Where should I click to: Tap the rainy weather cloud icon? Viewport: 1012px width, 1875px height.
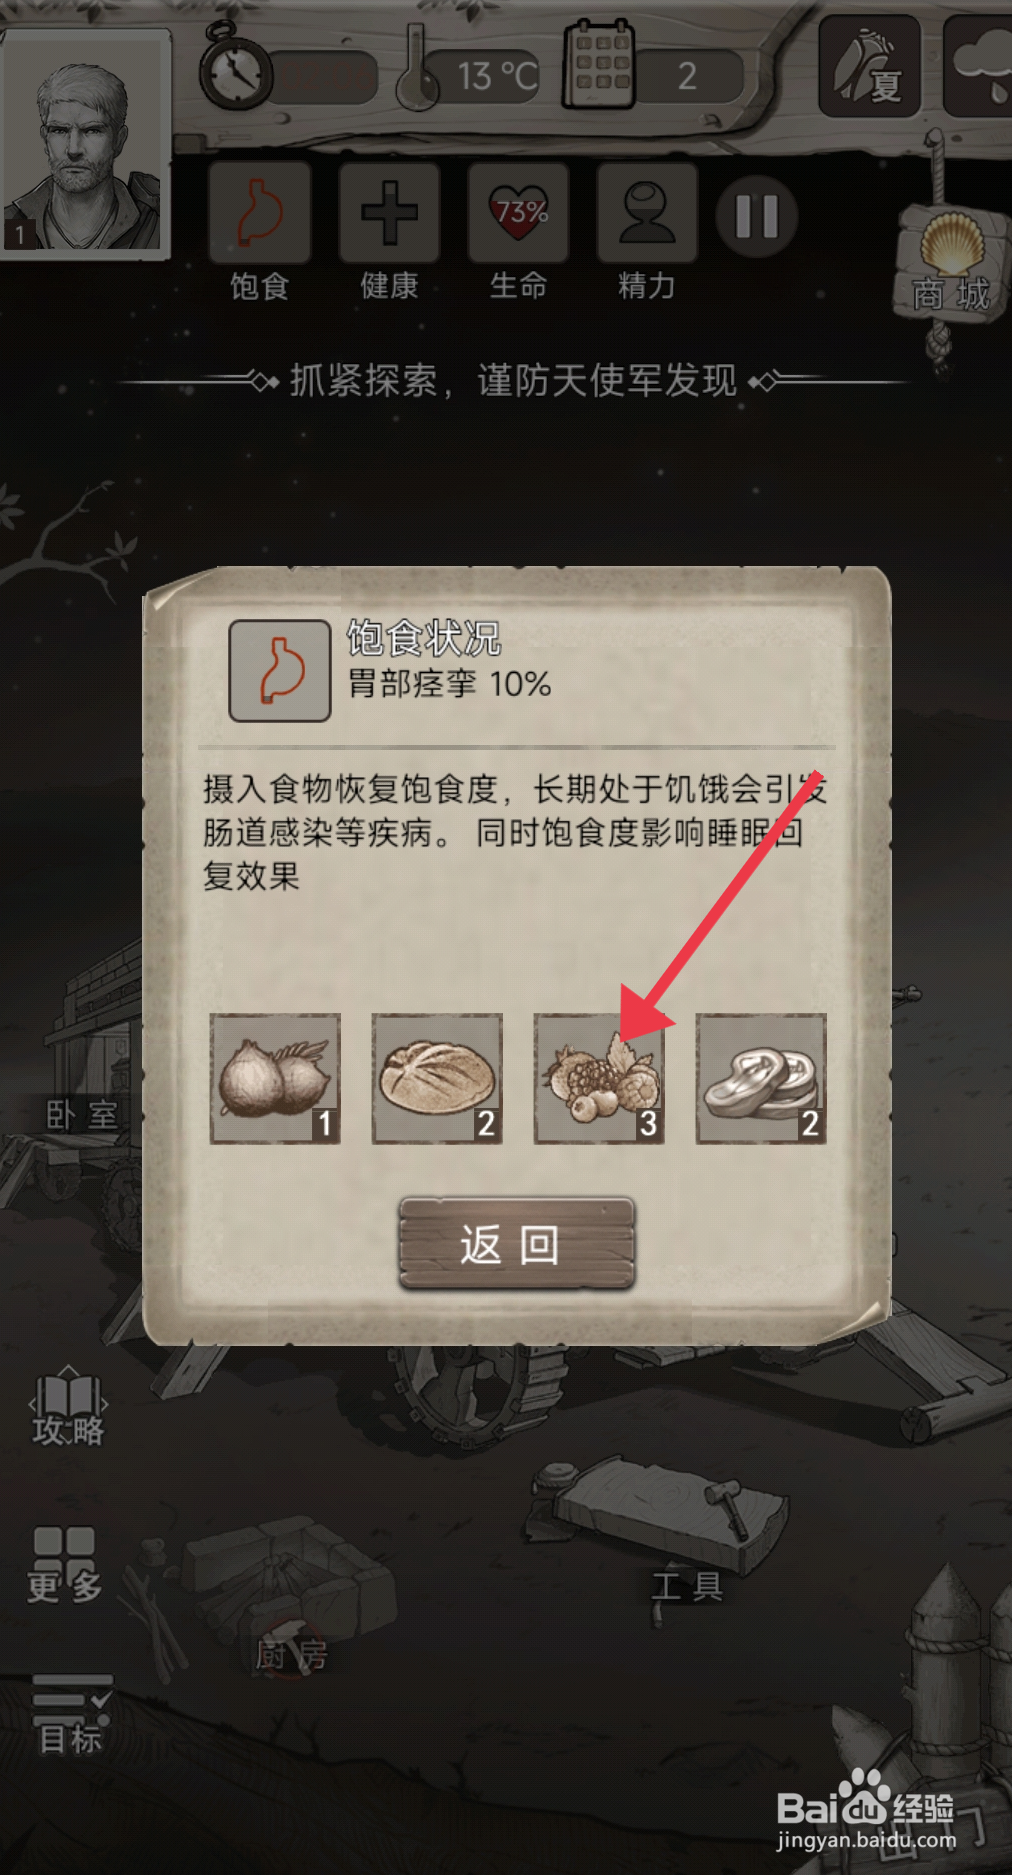pos(980,66)
